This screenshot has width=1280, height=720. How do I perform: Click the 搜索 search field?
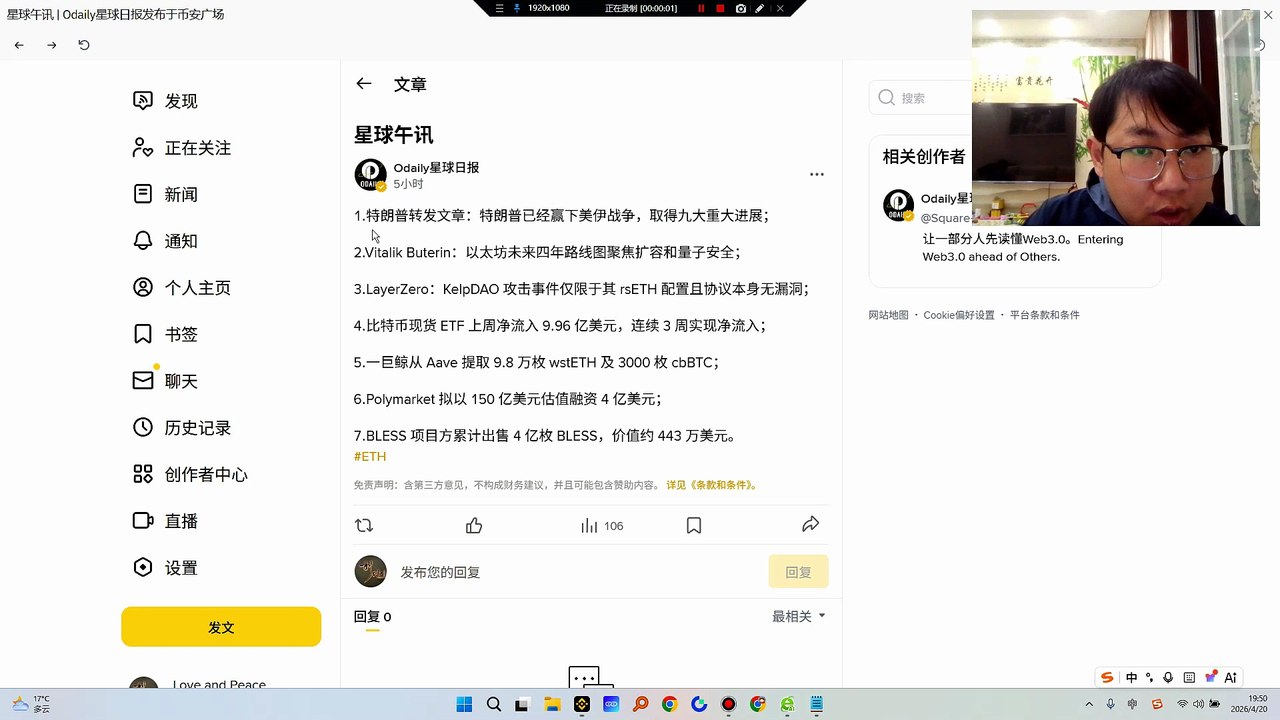pyautogui.click(x=920, y=98)
